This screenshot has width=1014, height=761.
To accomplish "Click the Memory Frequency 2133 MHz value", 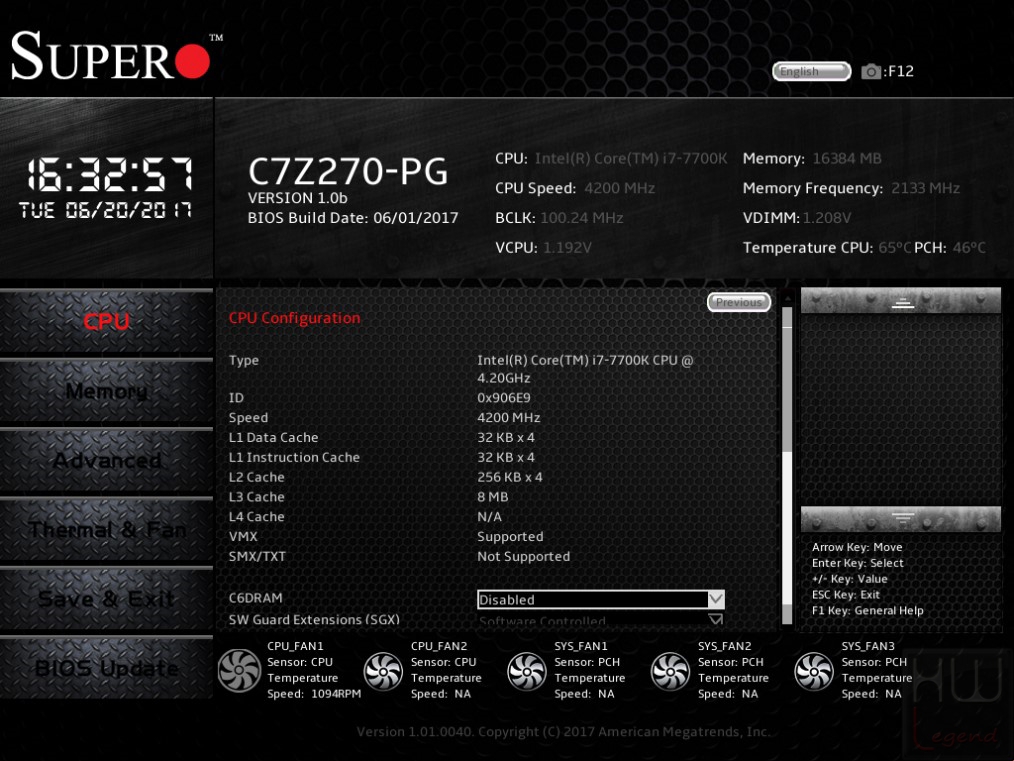I will tap(925, 188).
